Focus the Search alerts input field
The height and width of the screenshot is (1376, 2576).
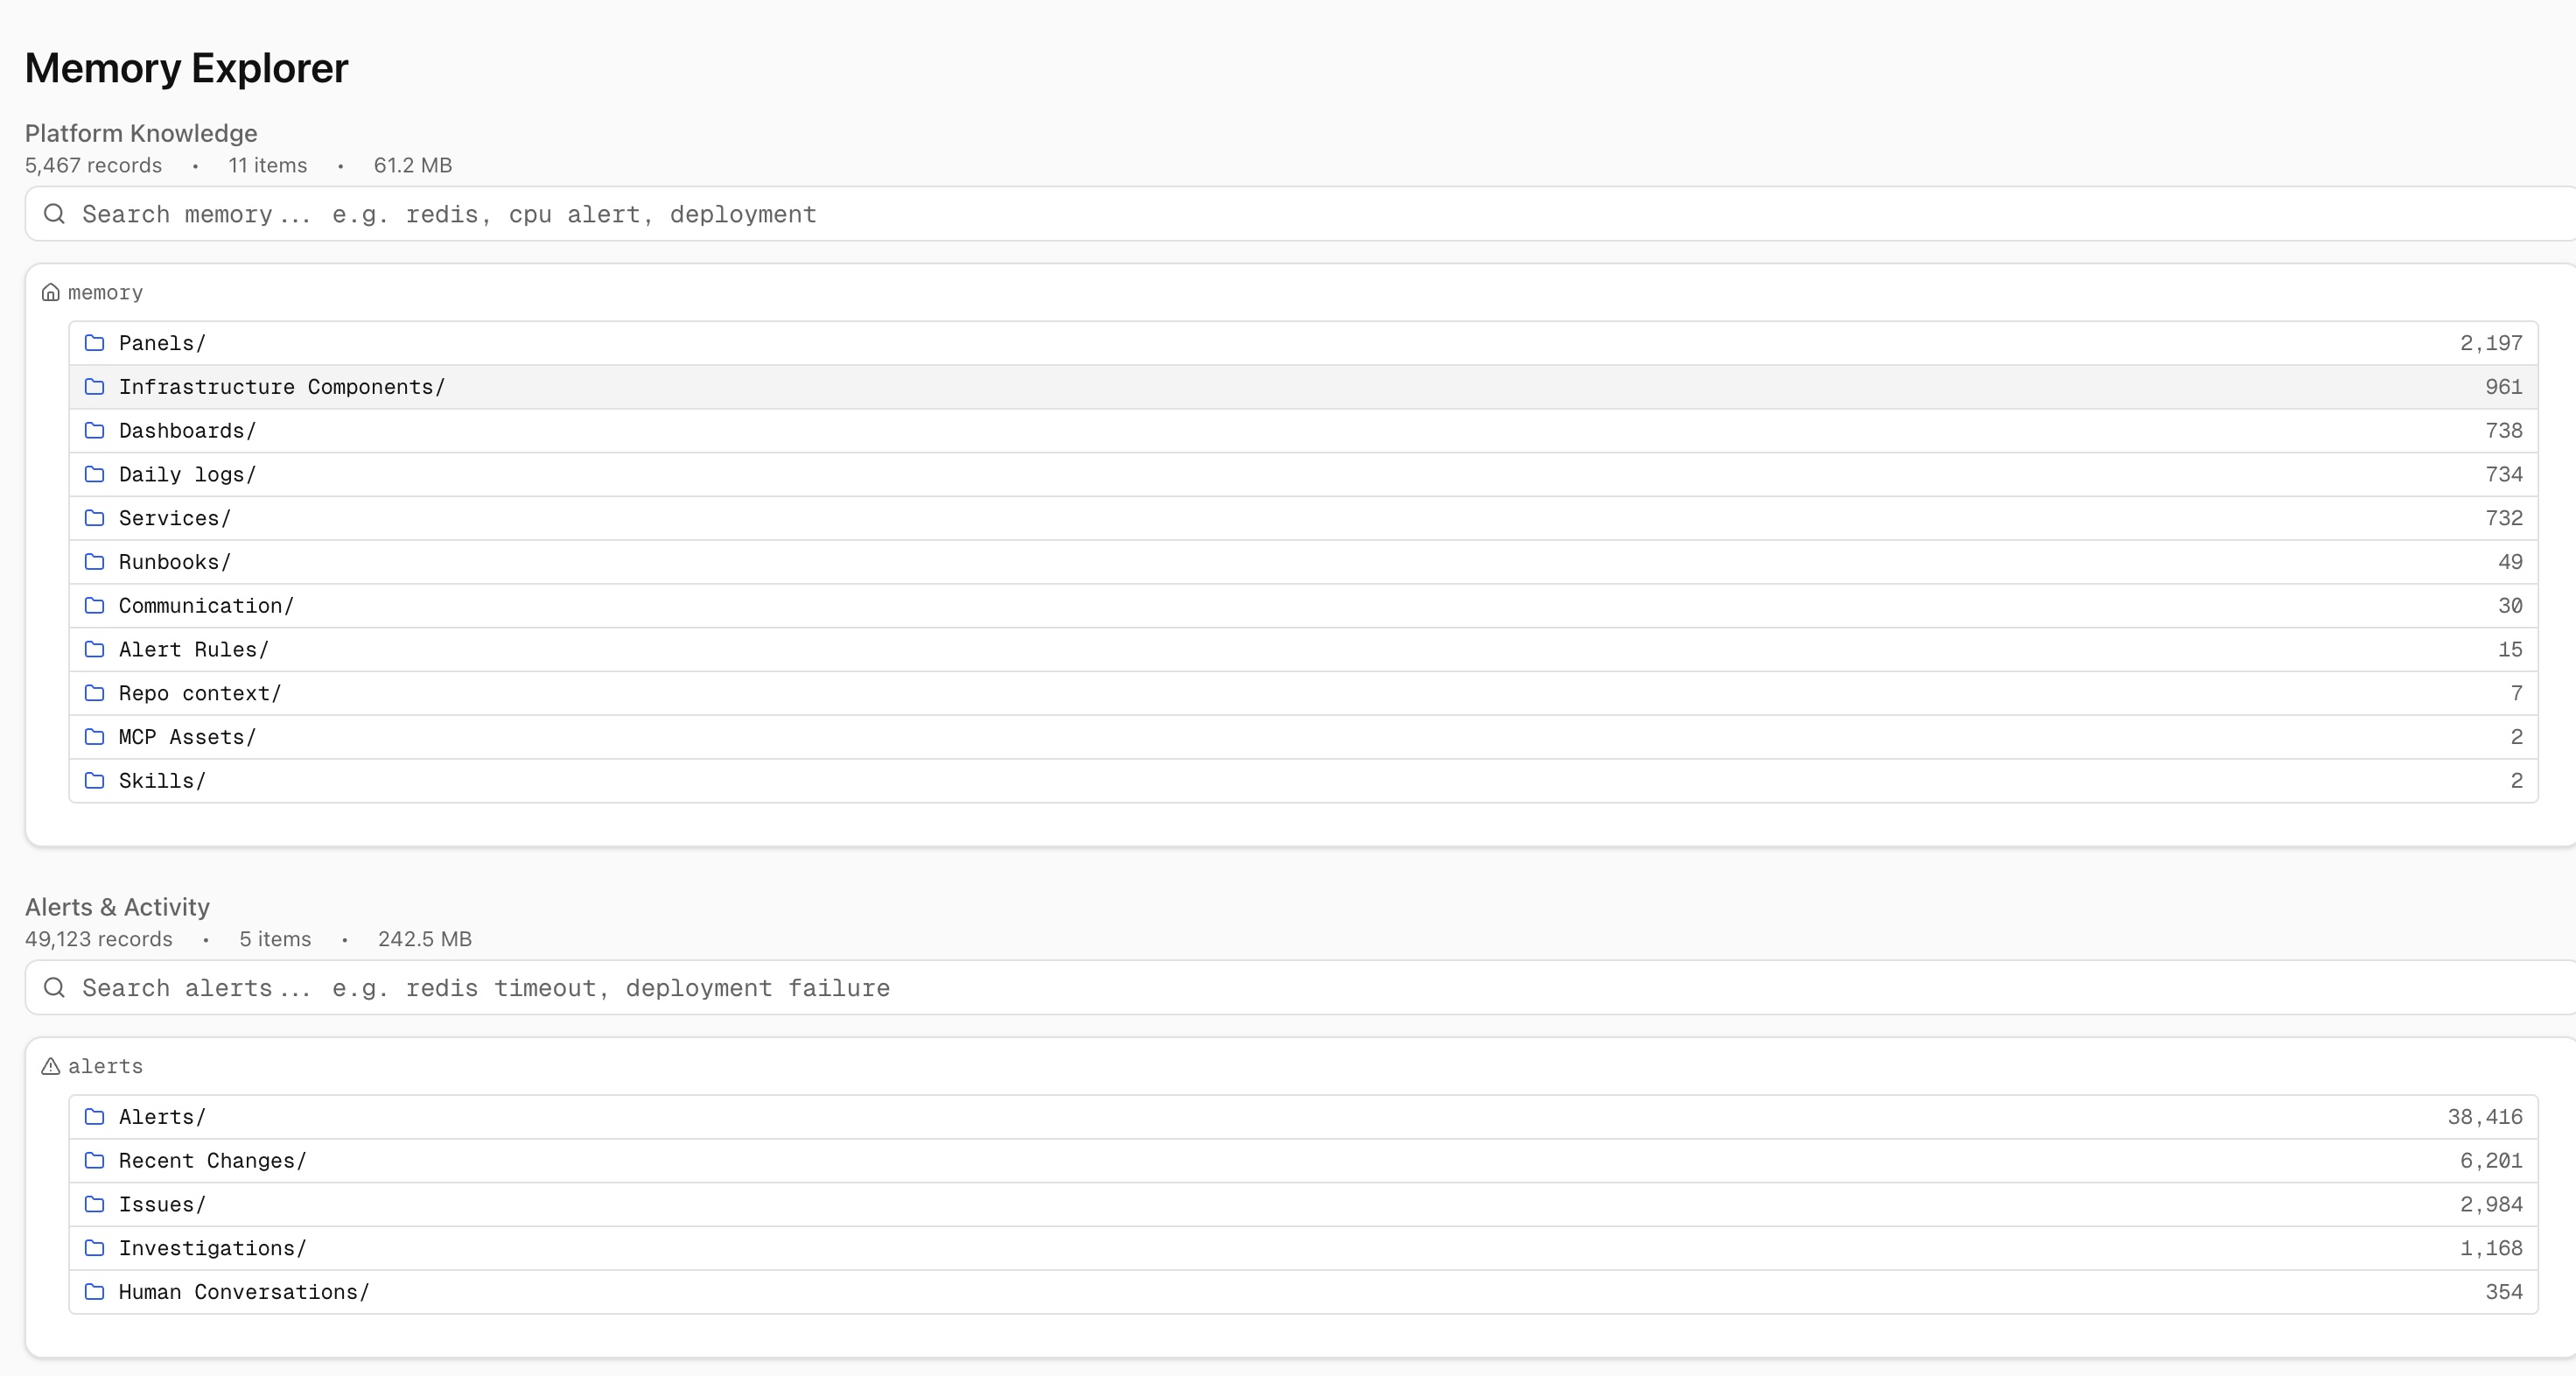[1200, 988]
